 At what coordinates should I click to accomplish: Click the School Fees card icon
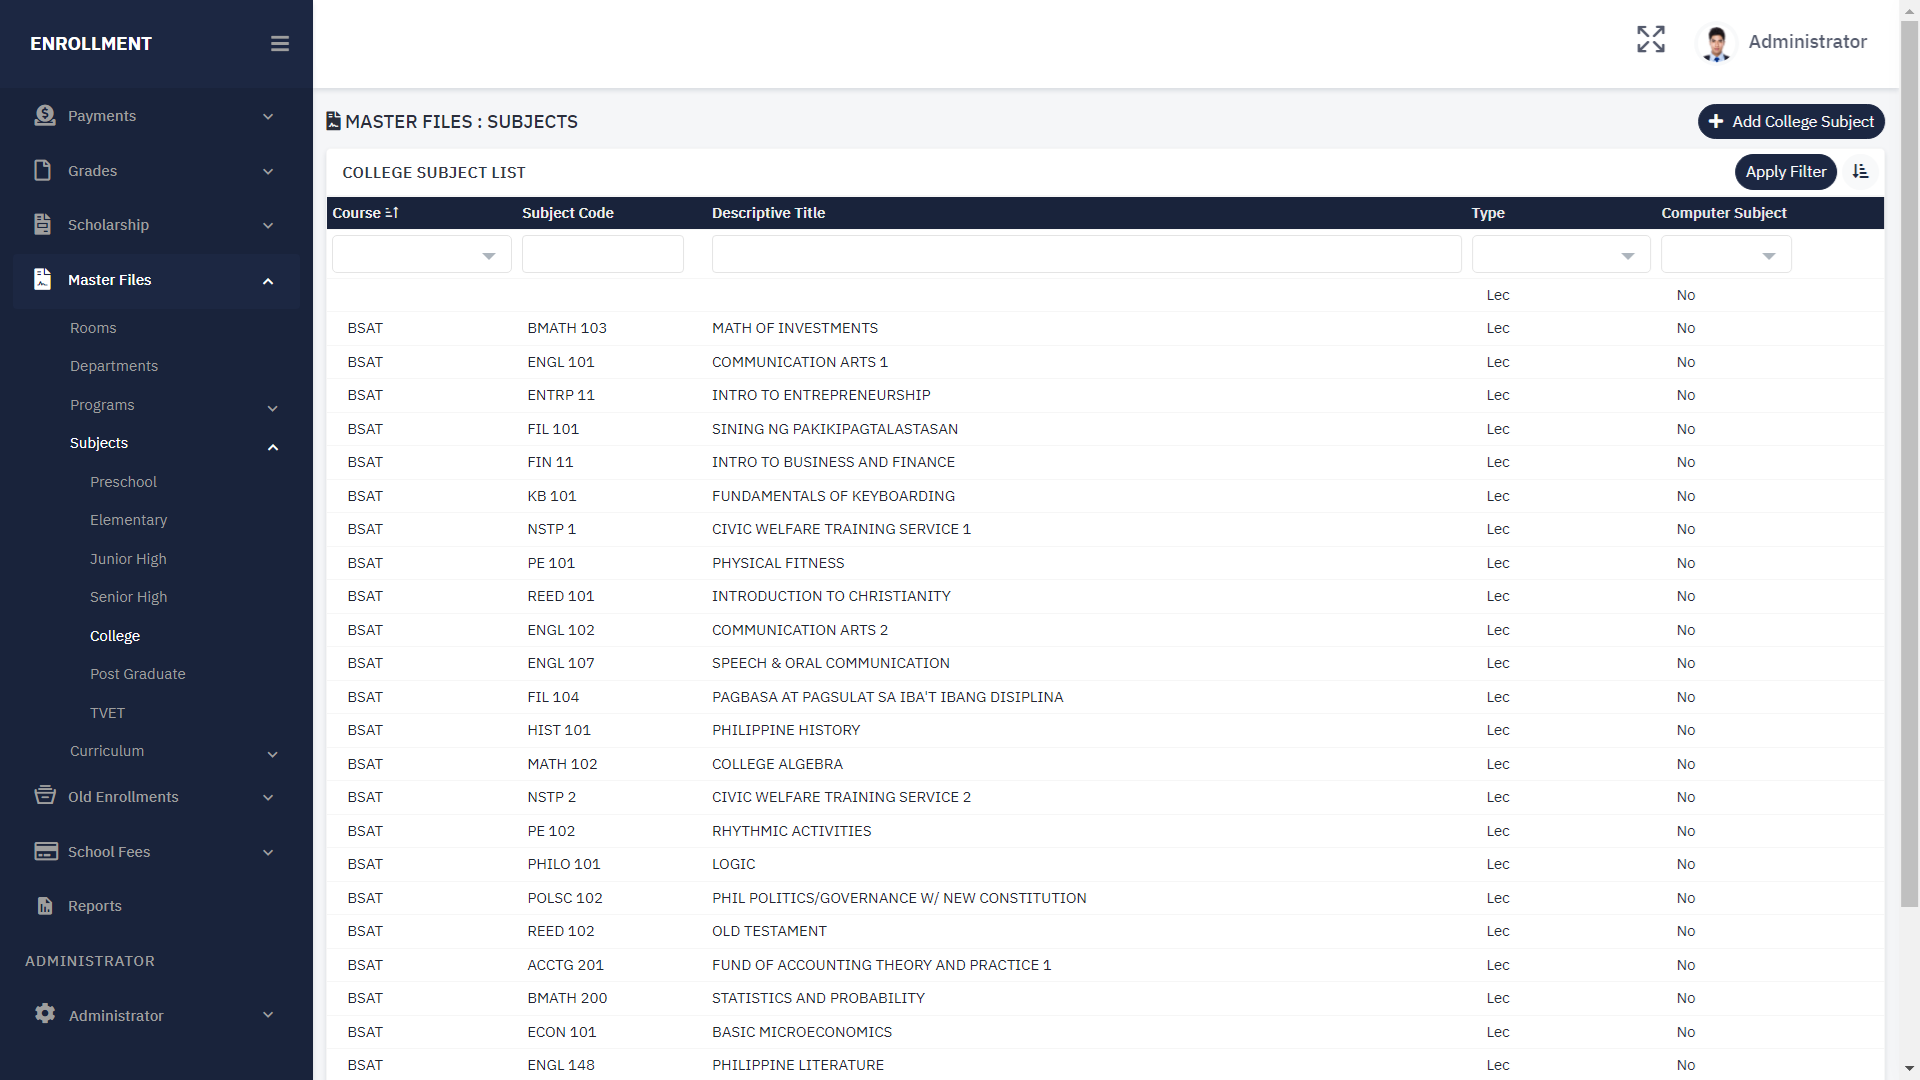pyautogui.click(x=45, y=851)
